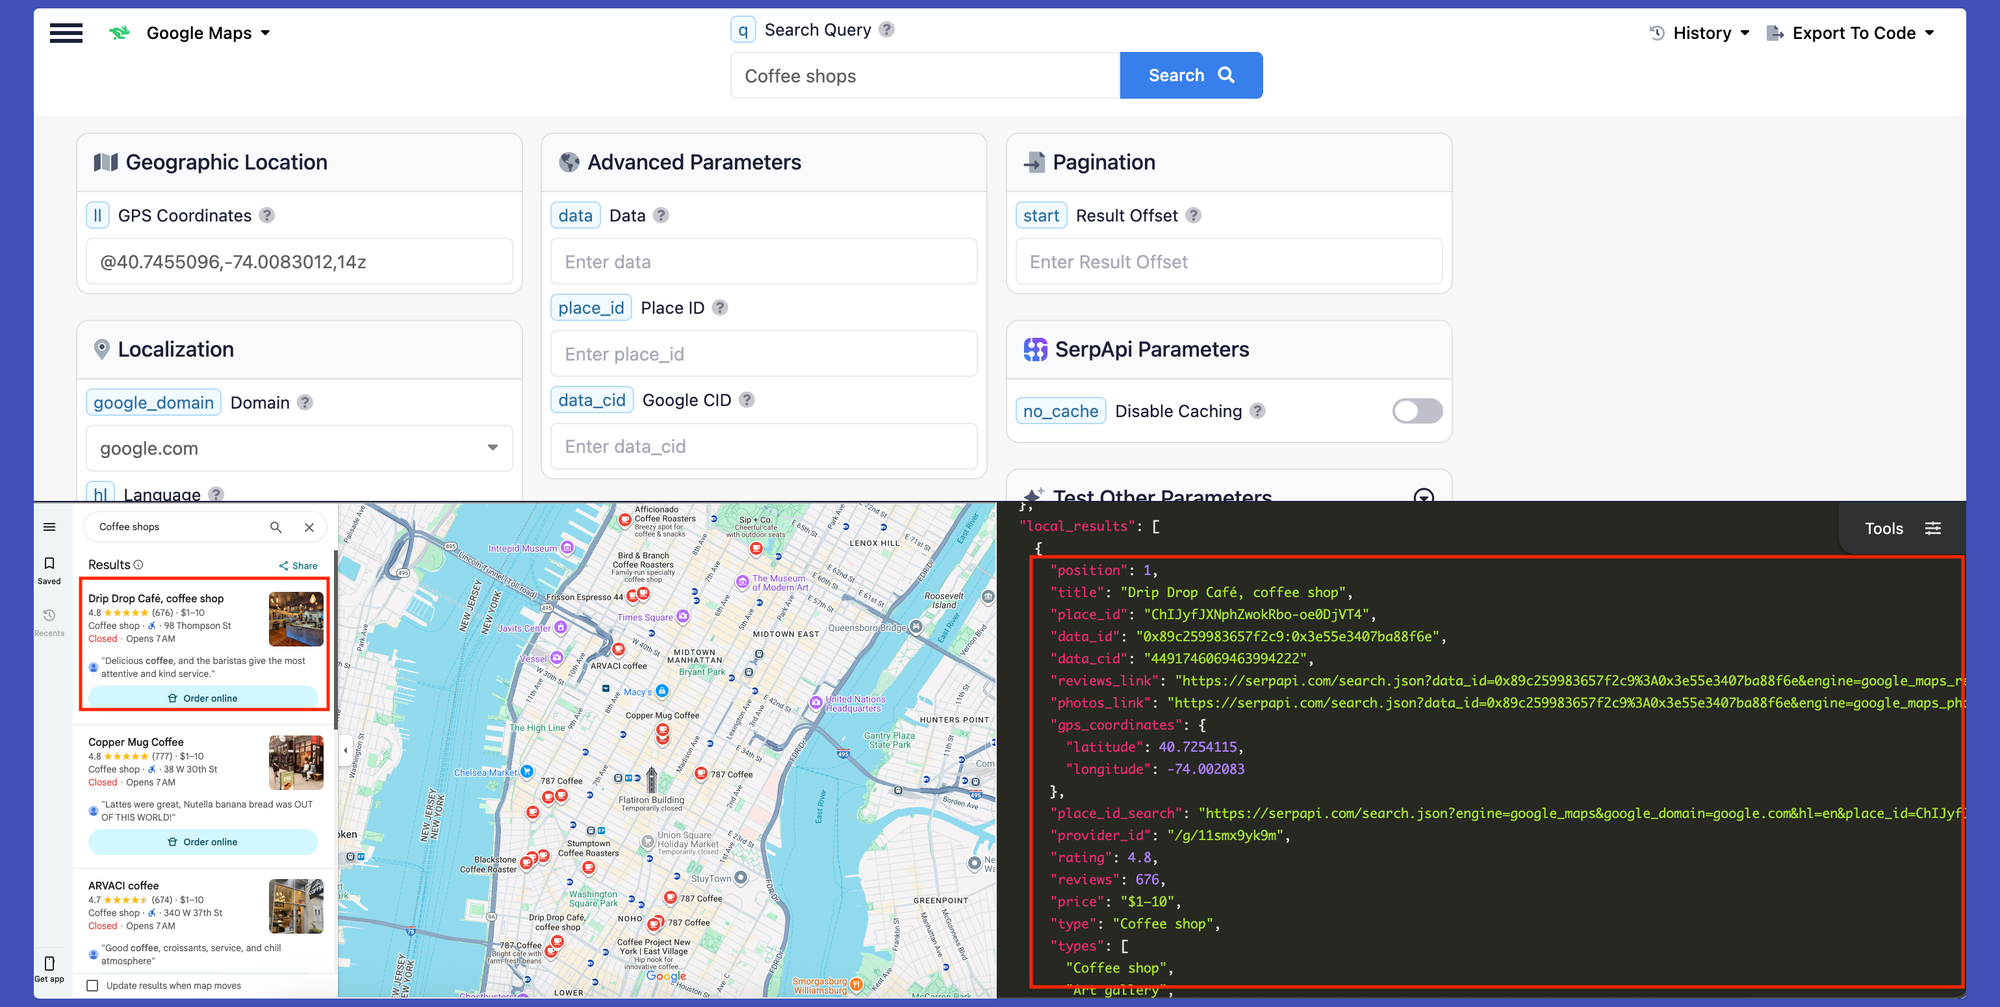2000x1007 pixels.
Task: Click the Enter place_id field
Action: pyautogui.click(x=764, y=354)
